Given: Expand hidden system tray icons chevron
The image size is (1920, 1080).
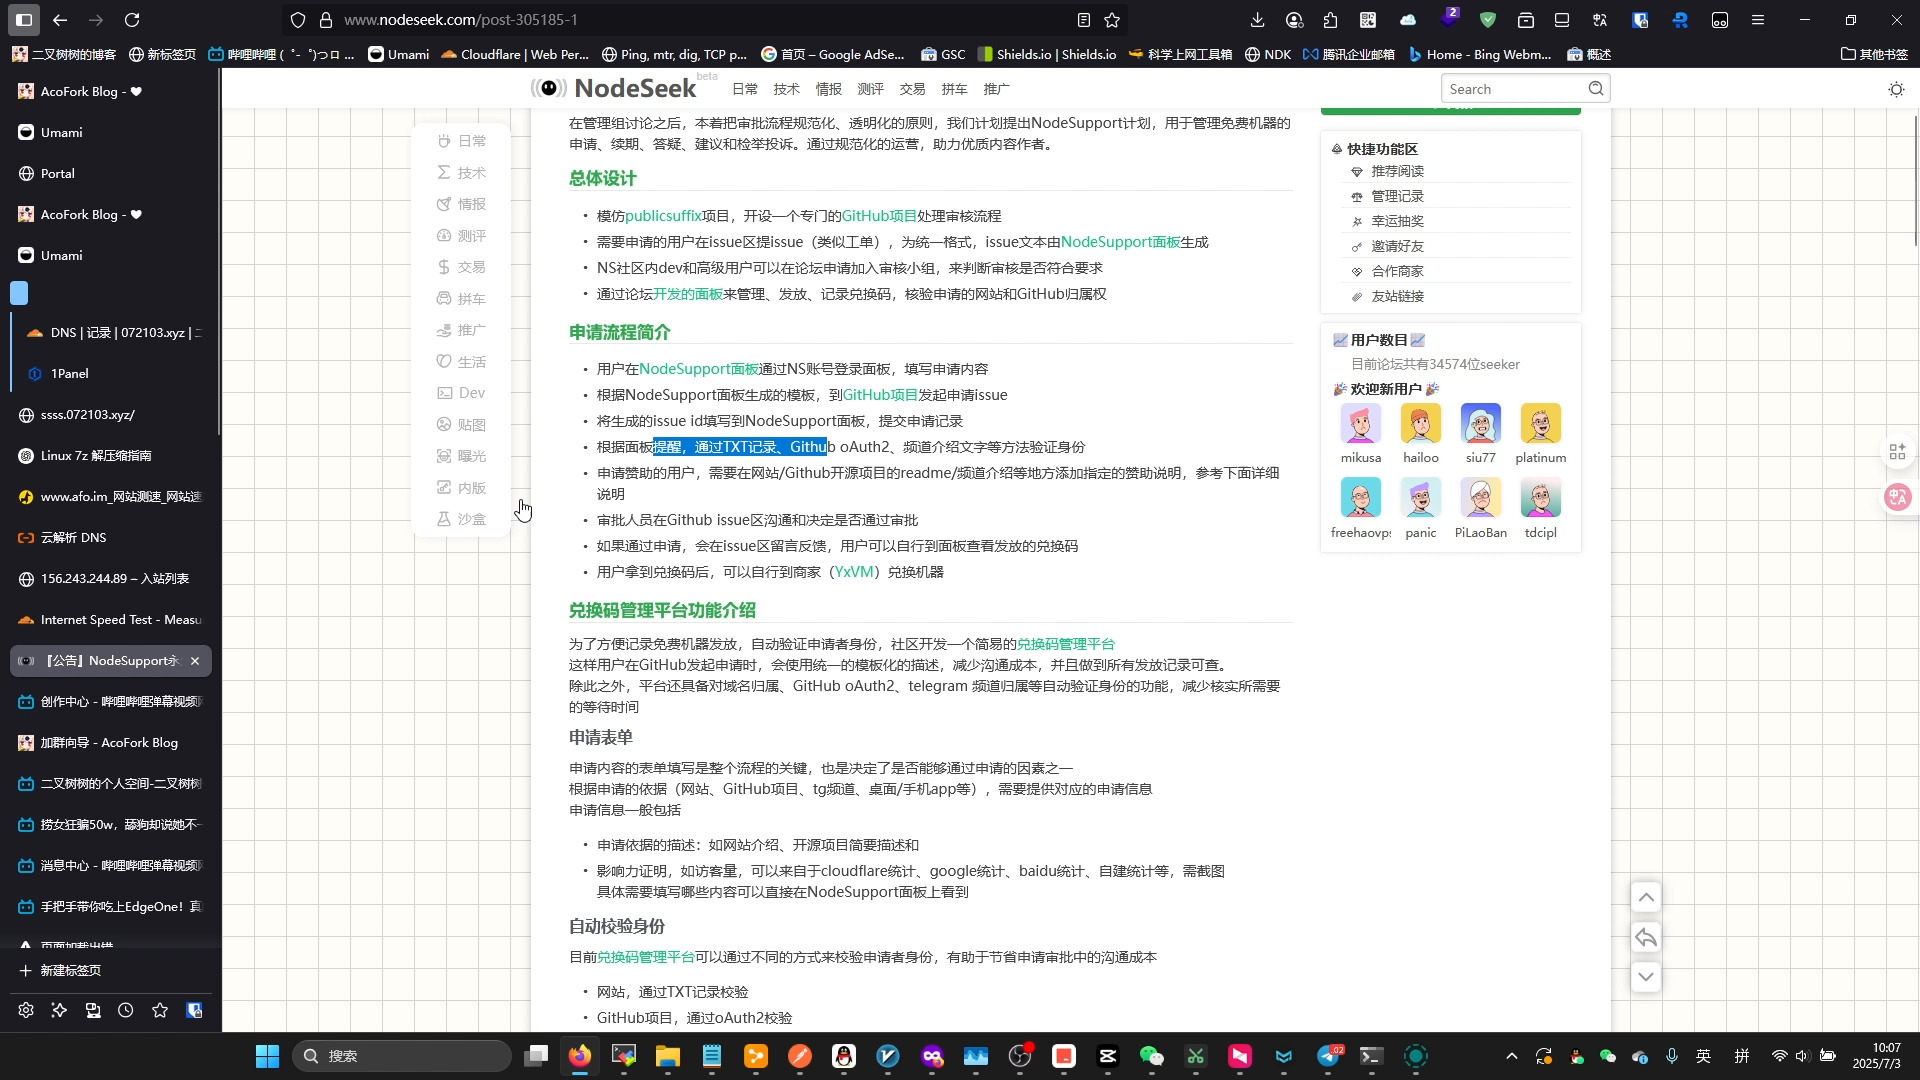Looking at the screenshot, I should 1511,1056.
